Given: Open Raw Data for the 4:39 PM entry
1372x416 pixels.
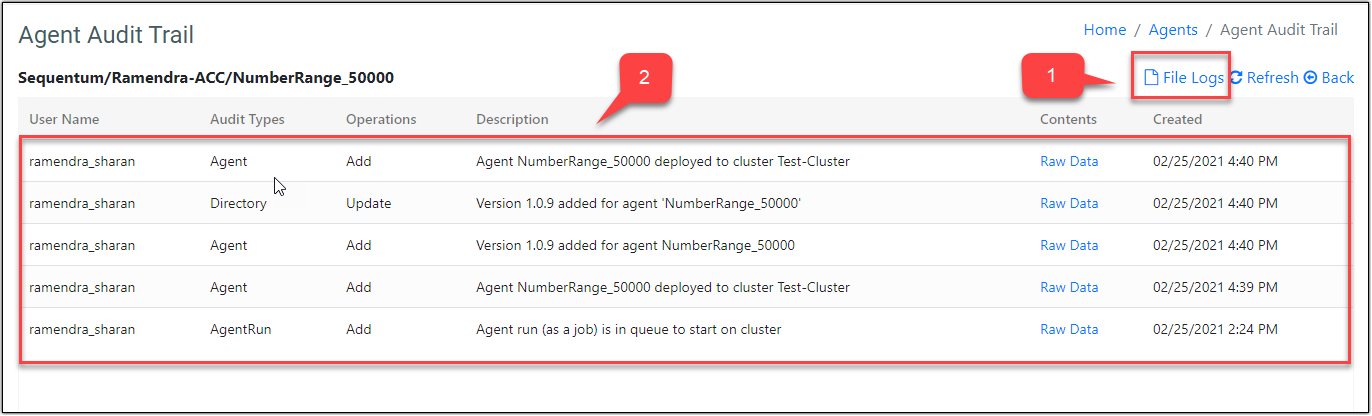Looking at the screenshot, I should 1069,287.
